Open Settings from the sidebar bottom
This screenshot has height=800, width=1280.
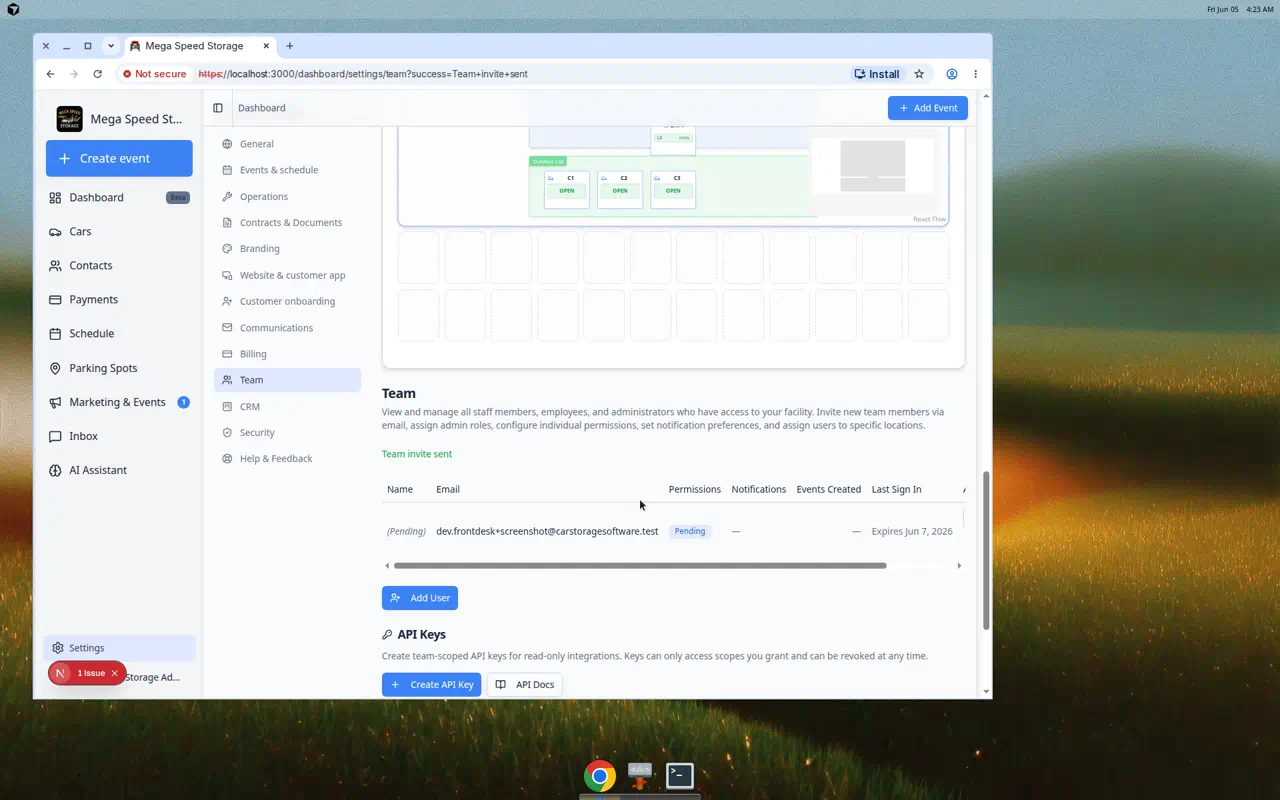[x=119, y=648]
